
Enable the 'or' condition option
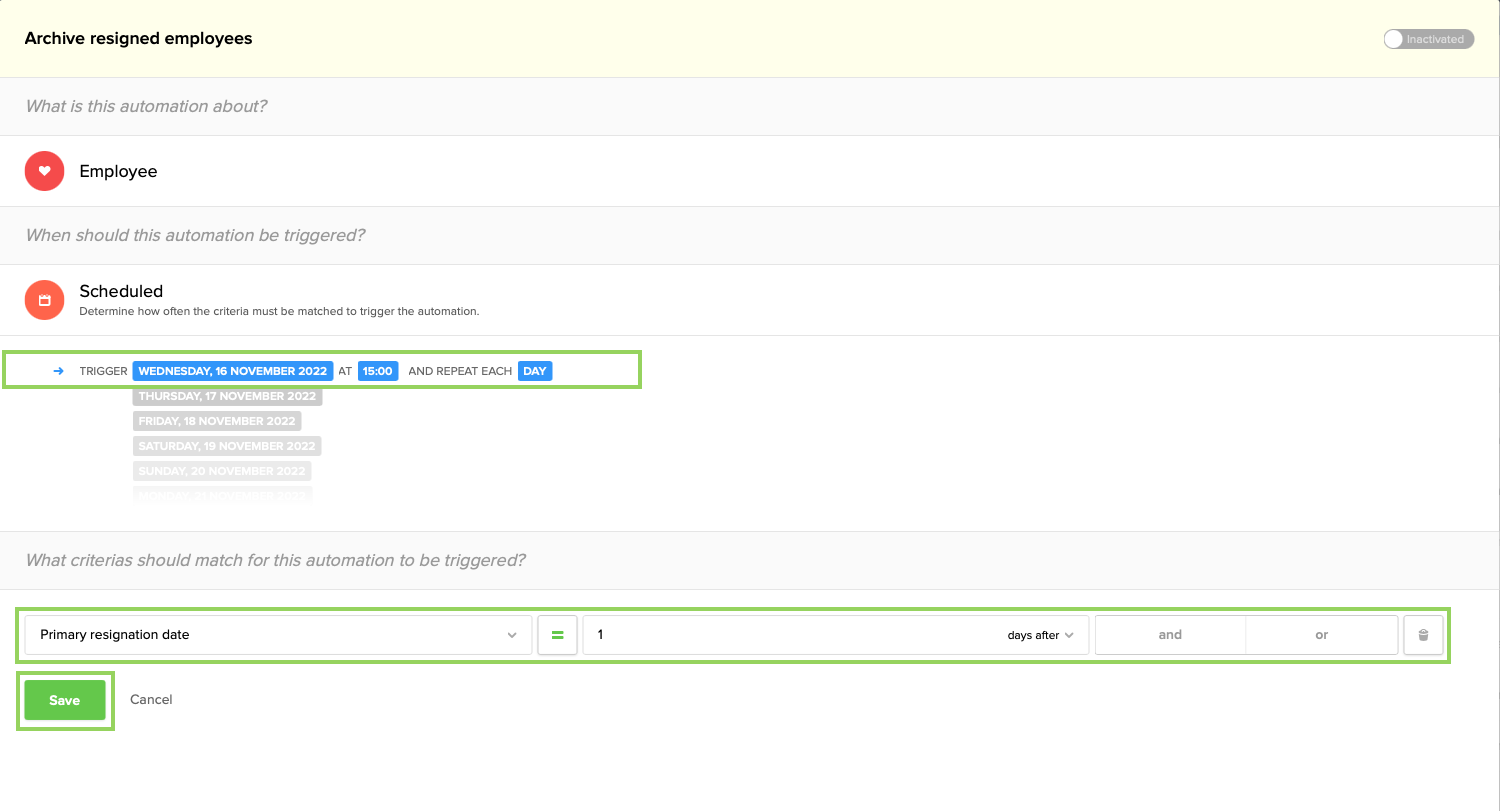(x=1321, y=634)
